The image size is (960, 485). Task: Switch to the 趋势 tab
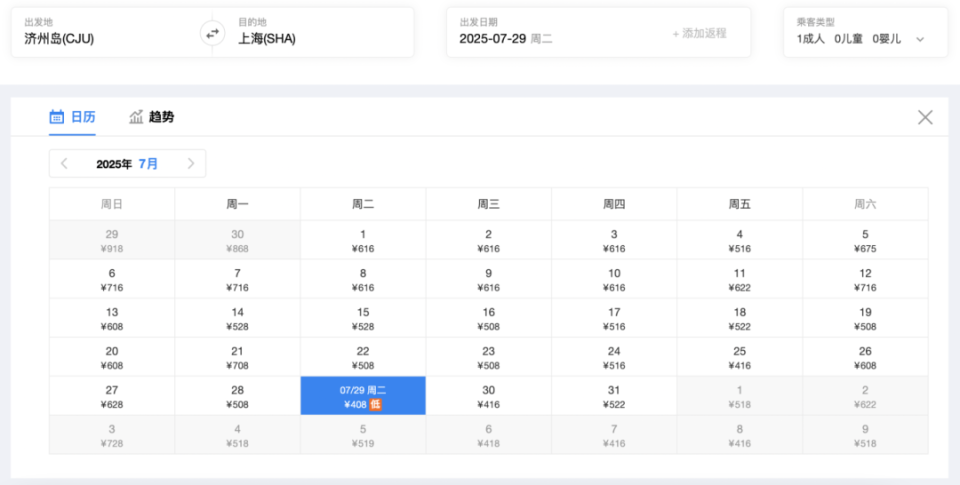coord(151,117)
